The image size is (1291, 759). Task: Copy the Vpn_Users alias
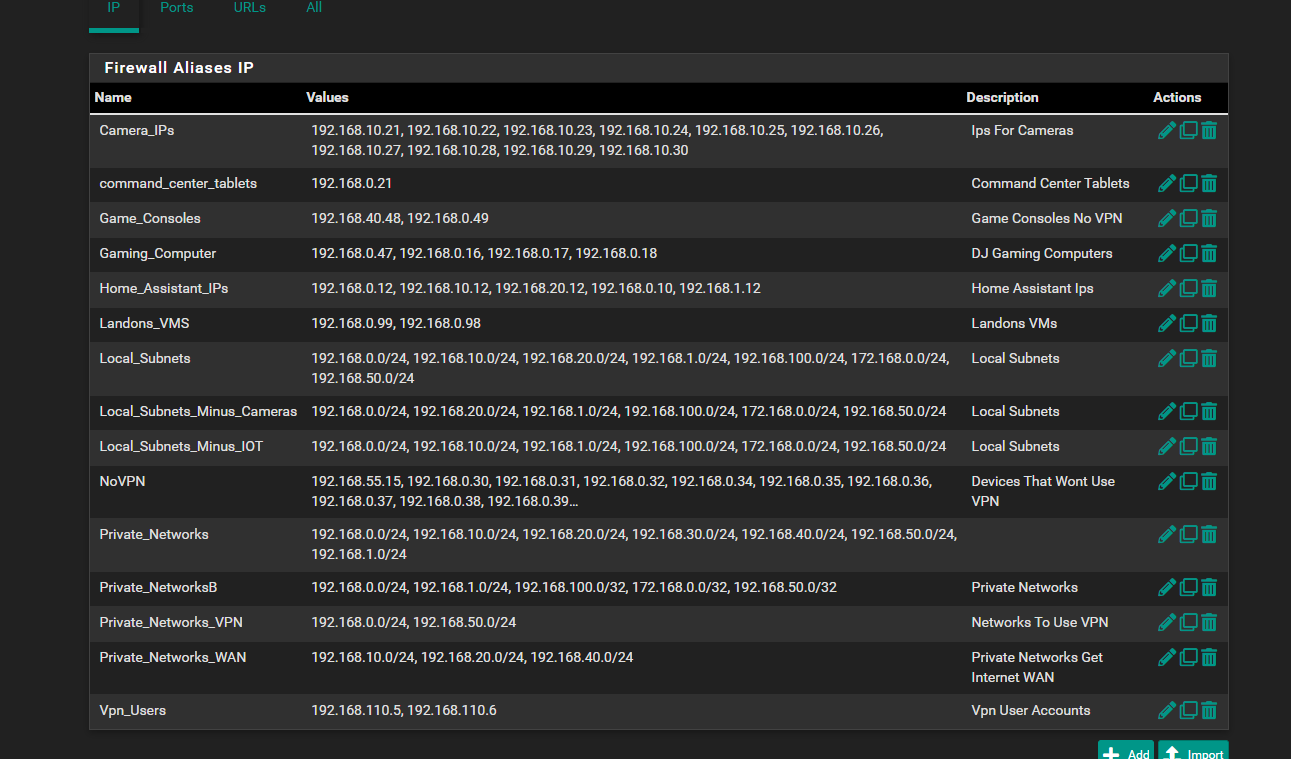tap(1188, 710)
